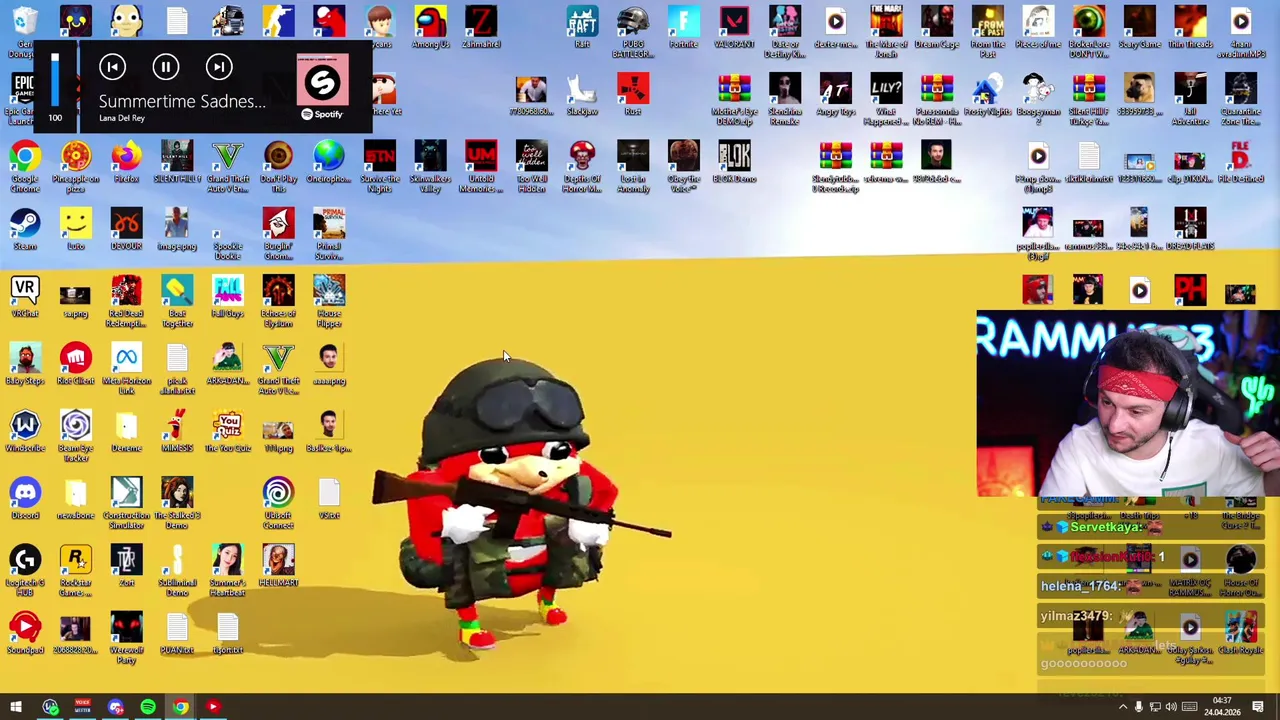Select the Steam desktop icon

[x=25, y=229]
